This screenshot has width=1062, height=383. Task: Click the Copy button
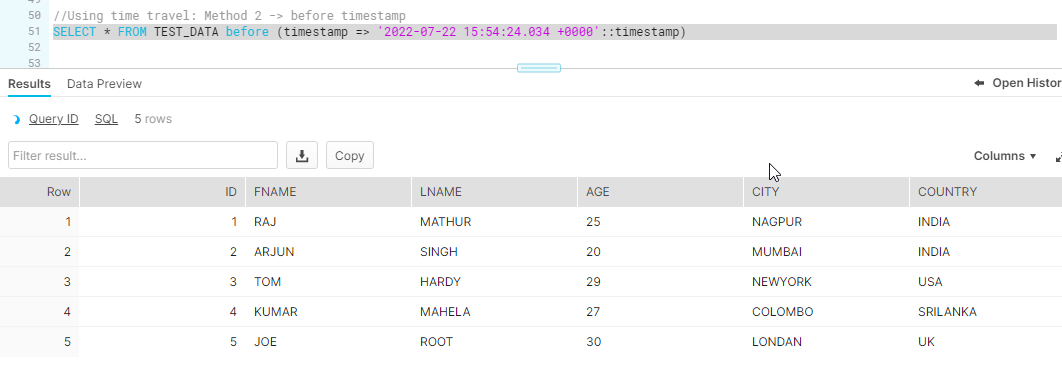(349, 155)
